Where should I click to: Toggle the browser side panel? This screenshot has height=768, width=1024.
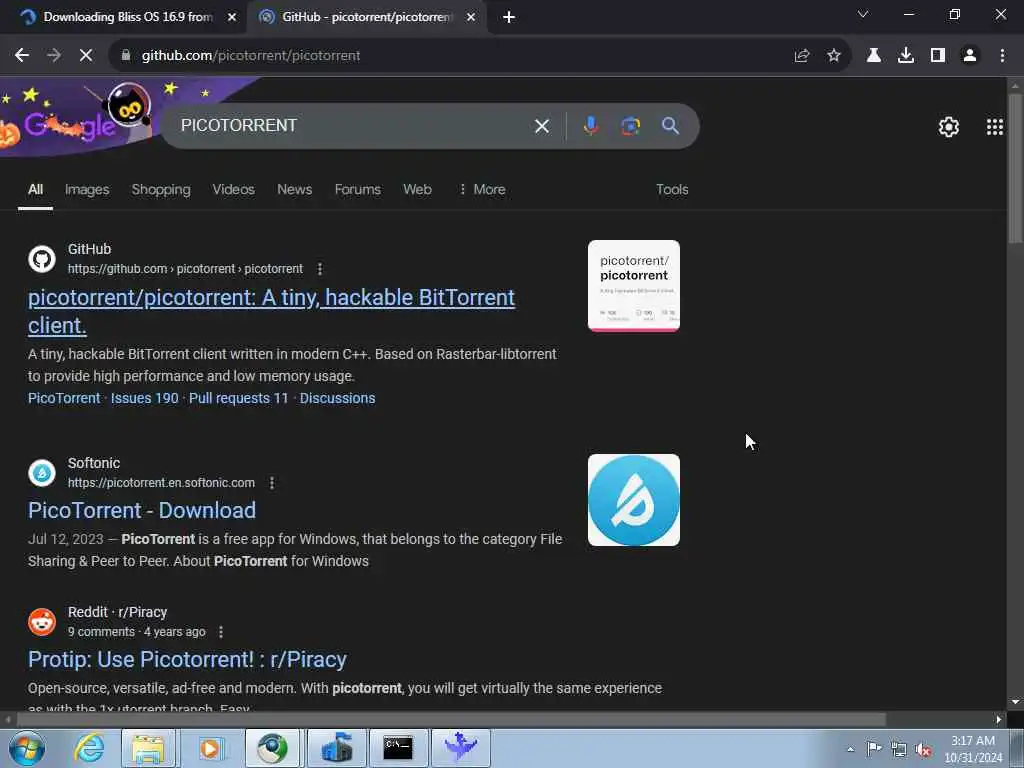click(937, 56)
